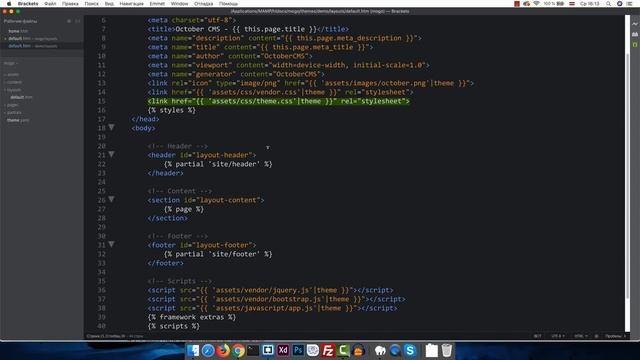Open FileZilla from the dock

[328, 351]
